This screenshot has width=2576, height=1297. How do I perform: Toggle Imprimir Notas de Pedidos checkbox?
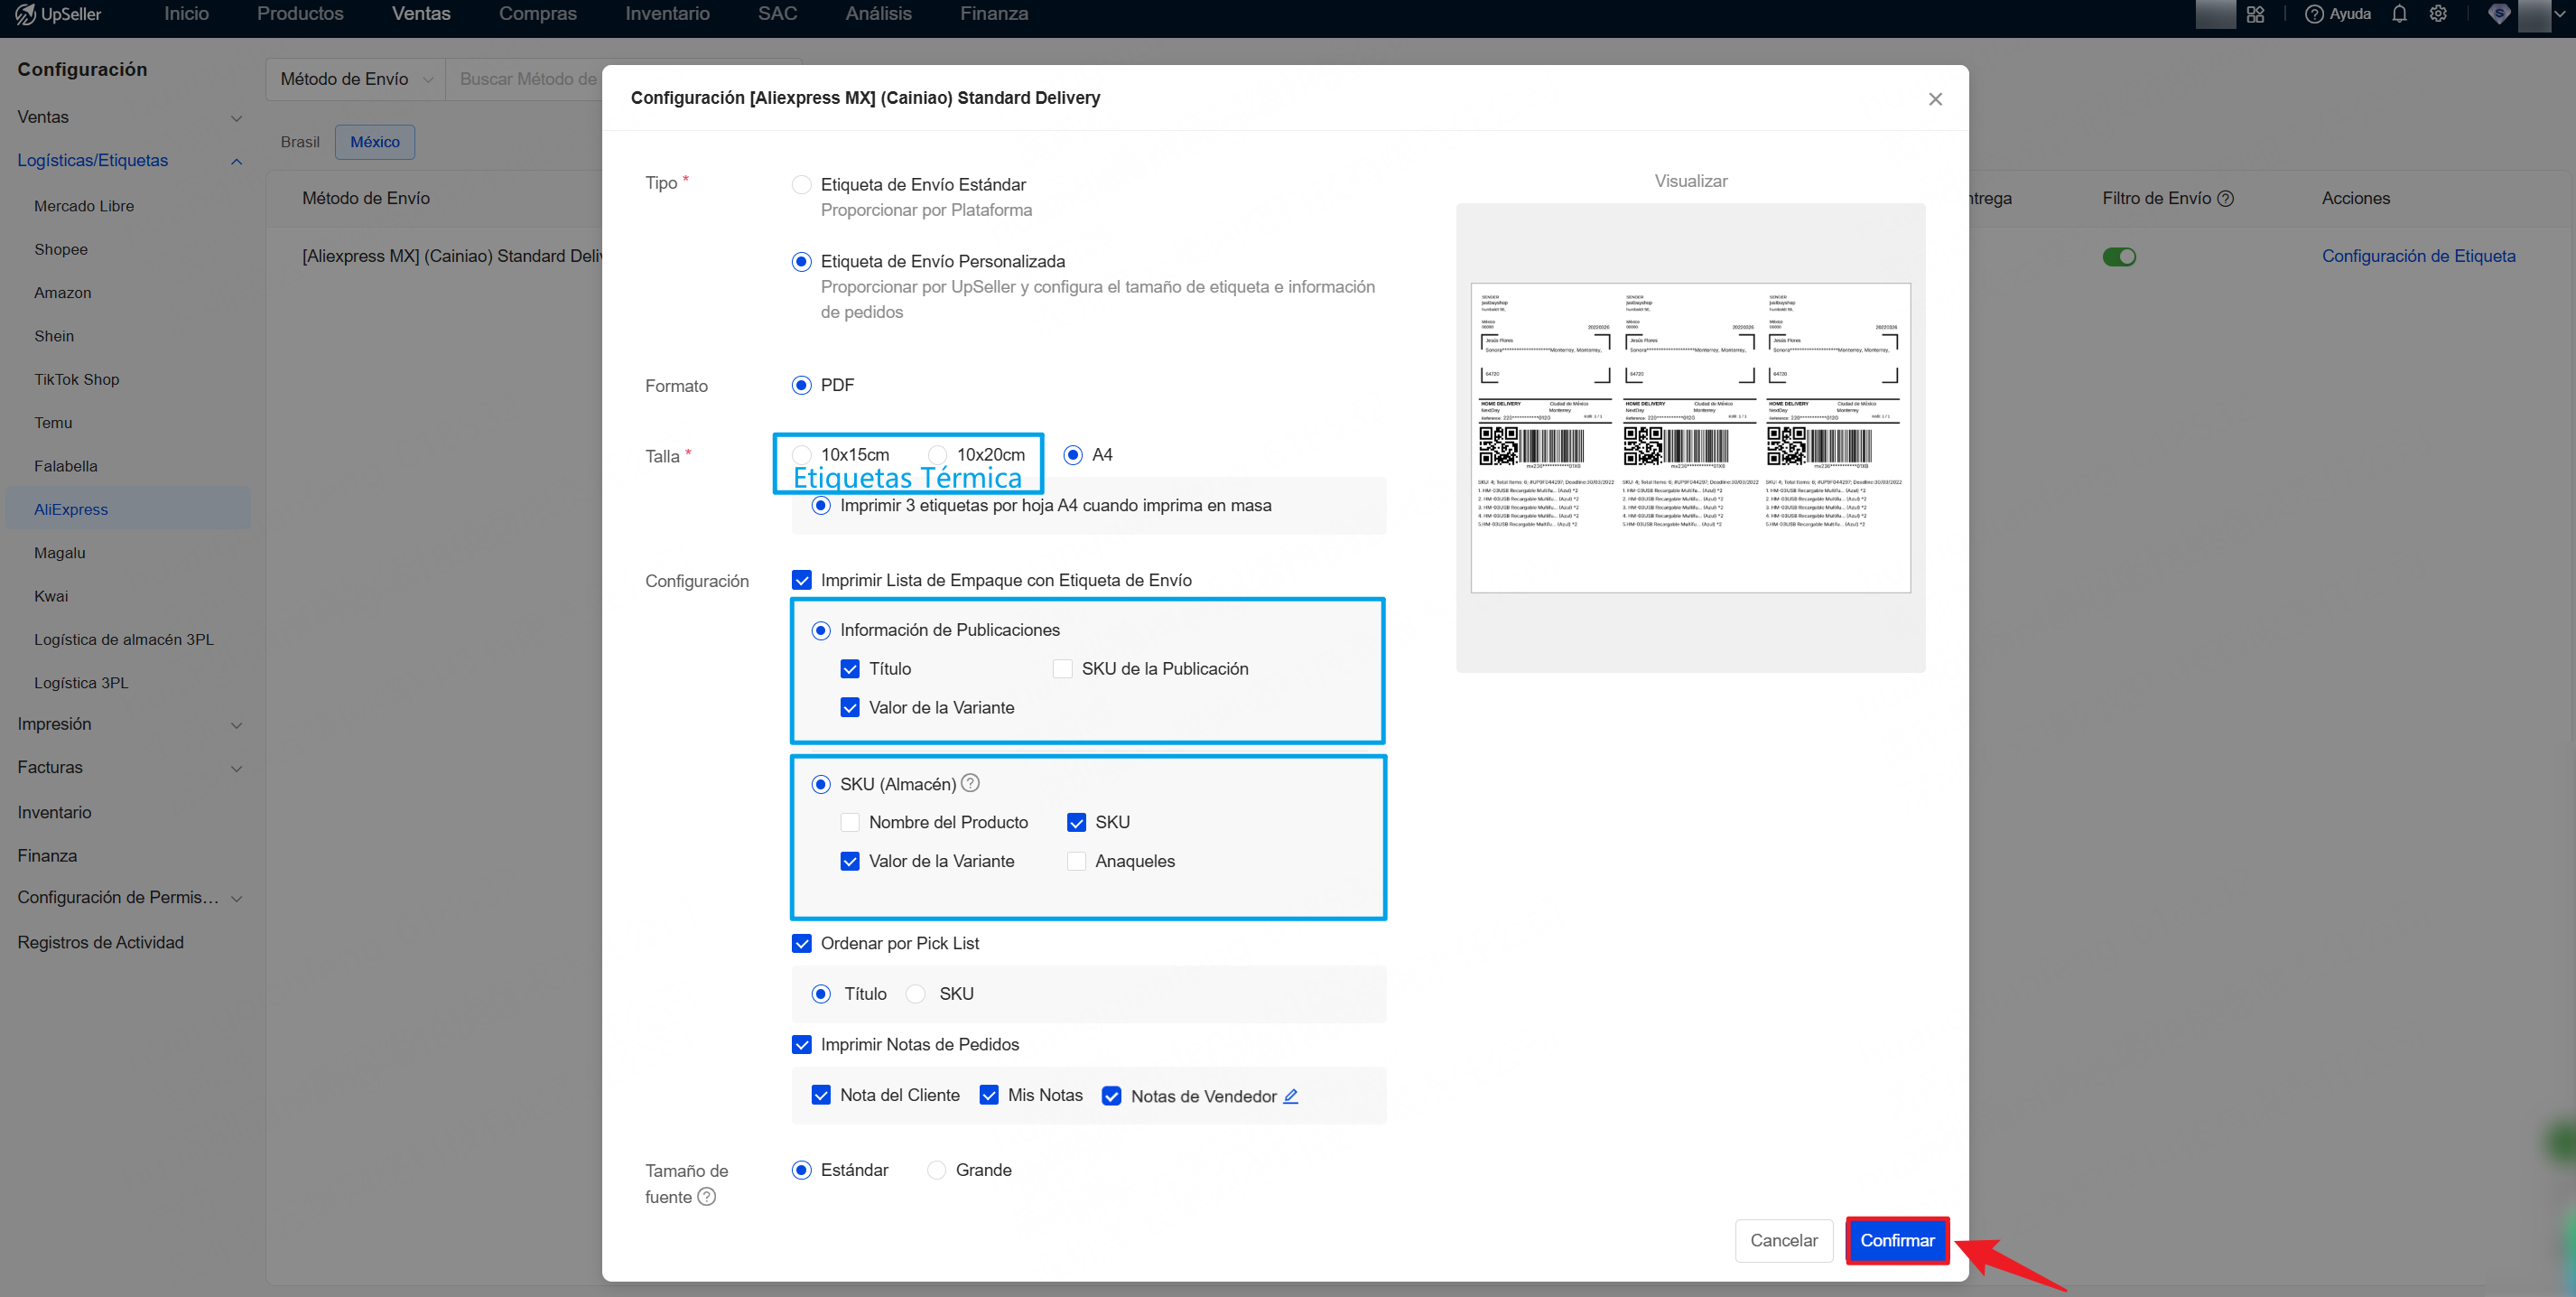point(801,1044)
